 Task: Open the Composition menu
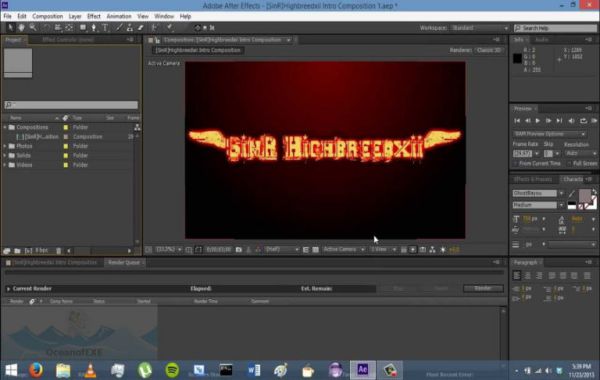tap(47, 16)
